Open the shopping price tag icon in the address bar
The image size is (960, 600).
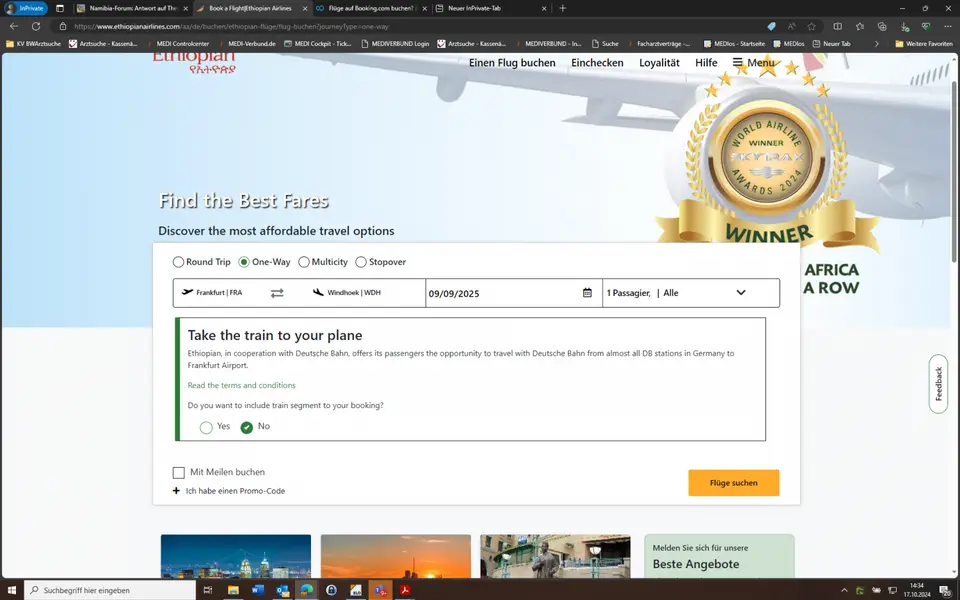(771, 26)
